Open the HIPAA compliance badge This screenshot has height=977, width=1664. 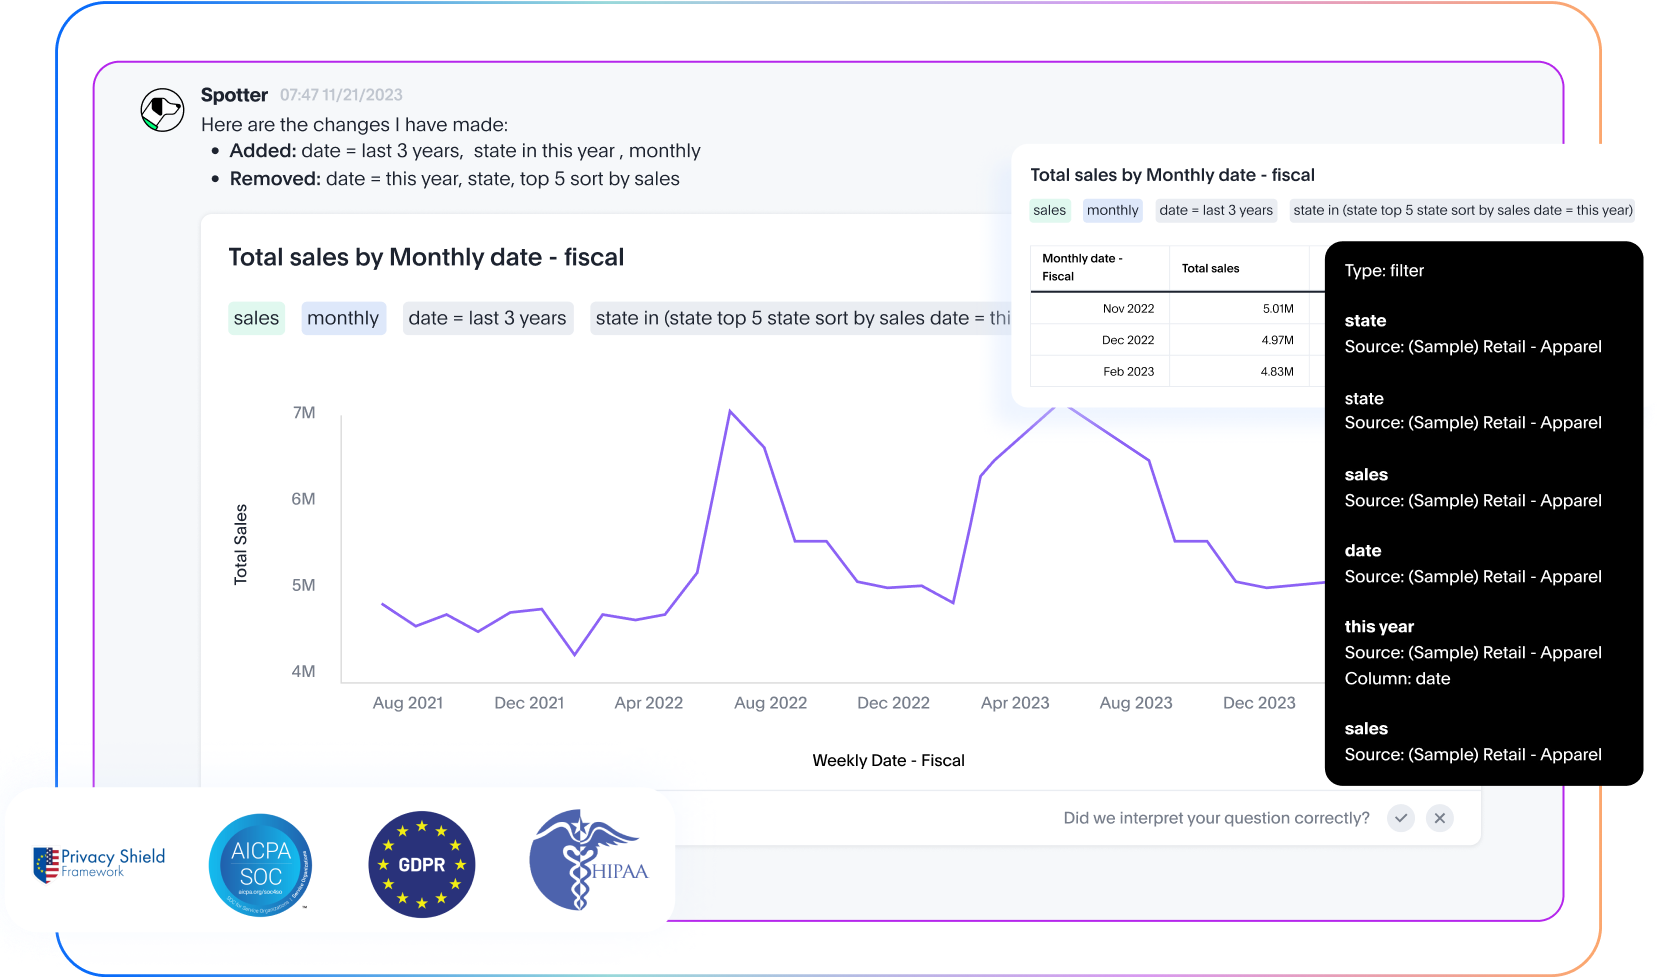pos(588,863)
